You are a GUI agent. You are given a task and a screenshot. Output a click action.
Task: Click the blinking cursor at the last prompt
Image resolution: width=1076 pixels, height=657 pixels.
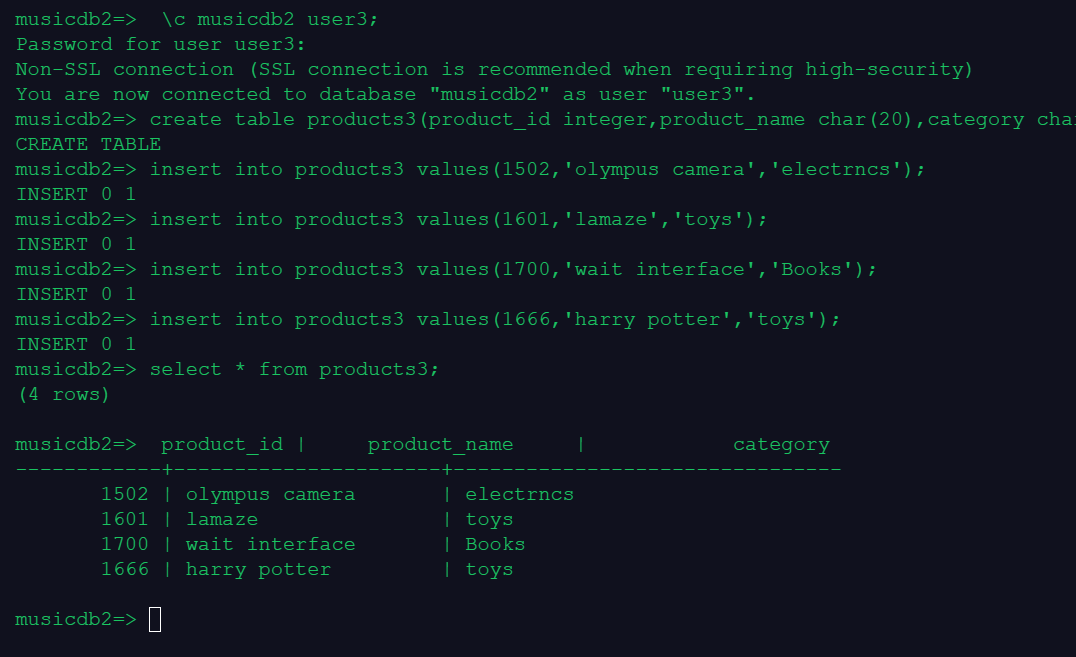point(155,620)
